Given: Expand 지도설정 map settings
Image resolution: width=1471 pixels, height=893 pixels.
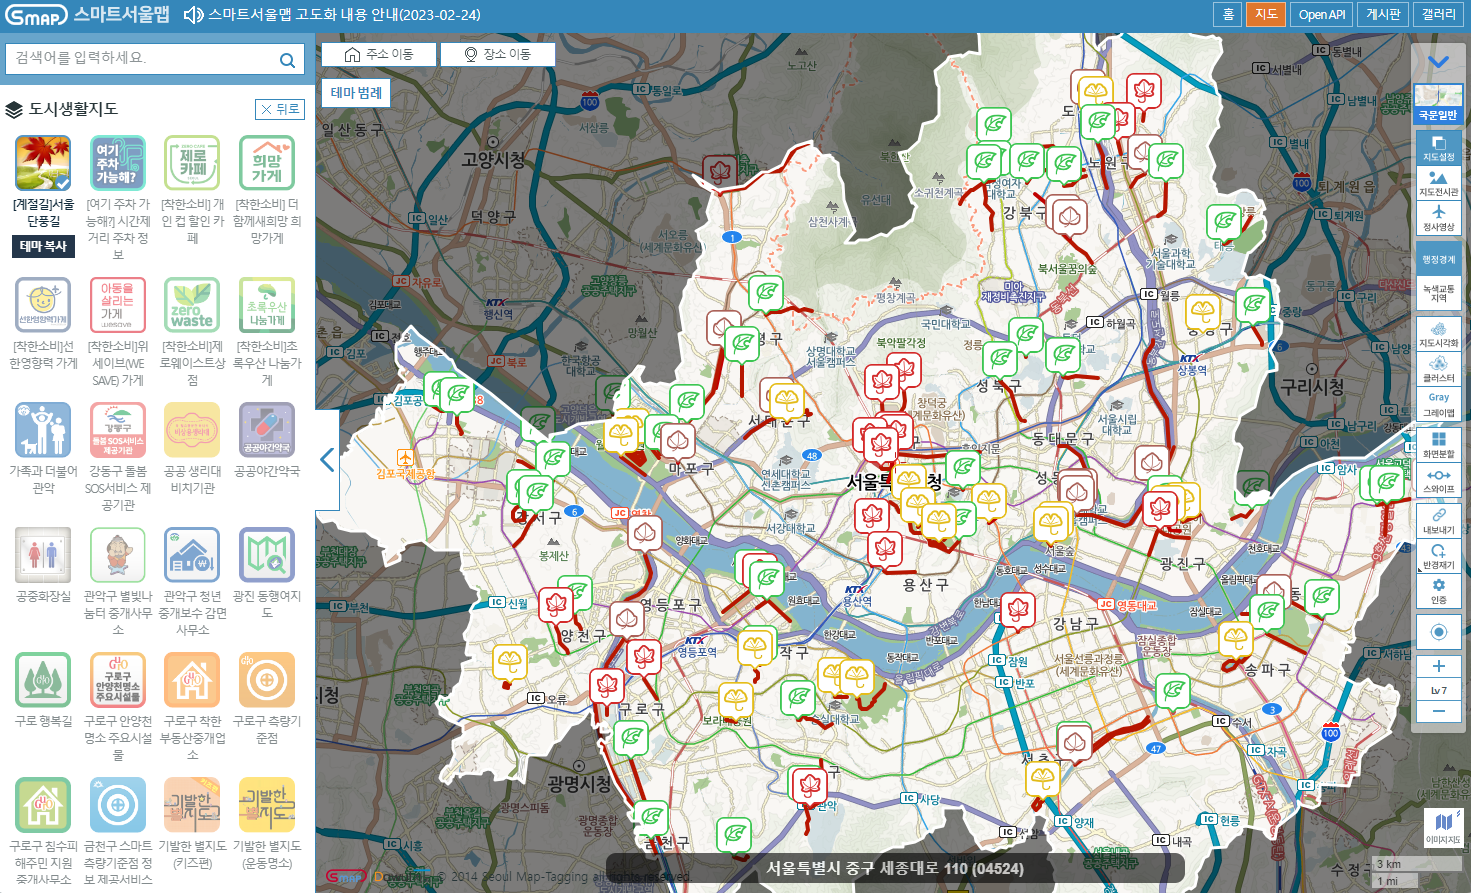Looking at the screenshot, I should pyautogui.click(x=1439, y=148).
